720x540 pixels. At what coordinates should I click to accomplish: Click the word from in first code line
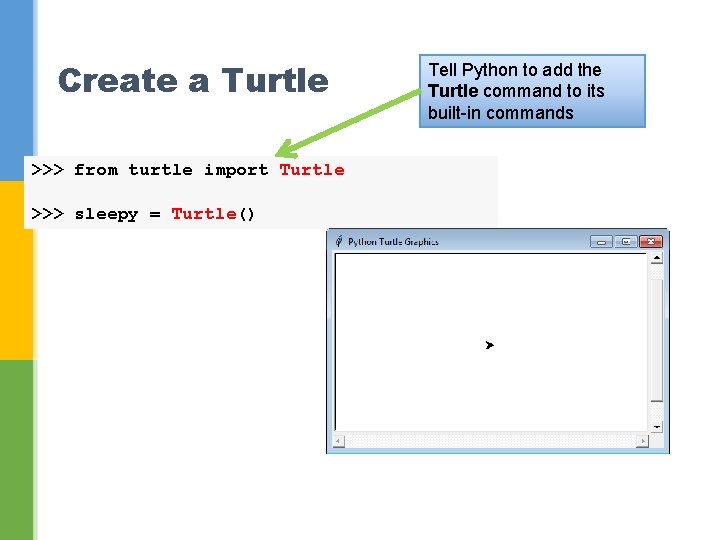(96, 170)
